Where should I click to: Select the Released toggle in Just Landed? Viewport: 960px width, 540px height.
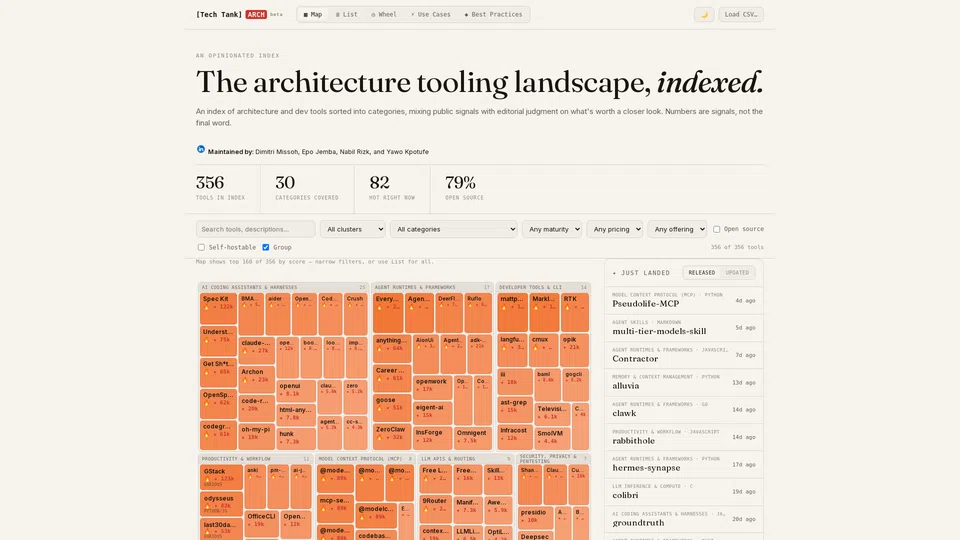click(x=702, y=272)
